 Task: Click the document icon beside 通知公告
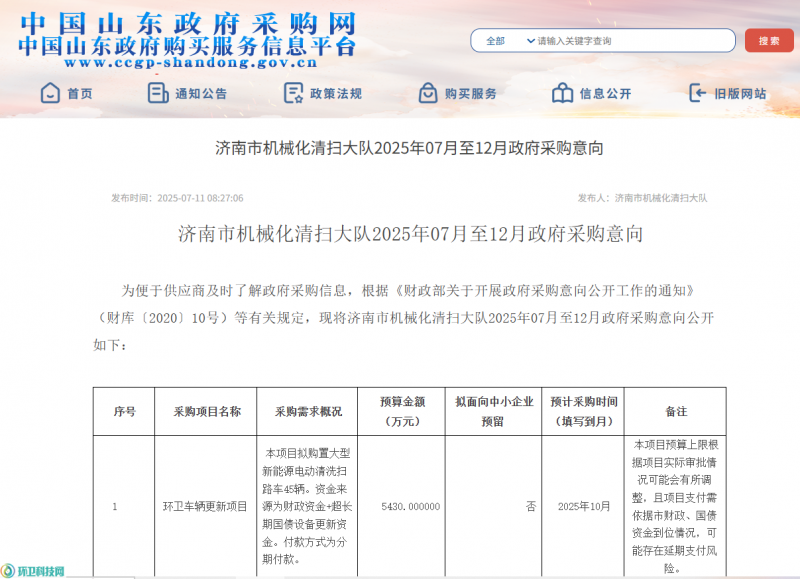[x=158, y=93]
